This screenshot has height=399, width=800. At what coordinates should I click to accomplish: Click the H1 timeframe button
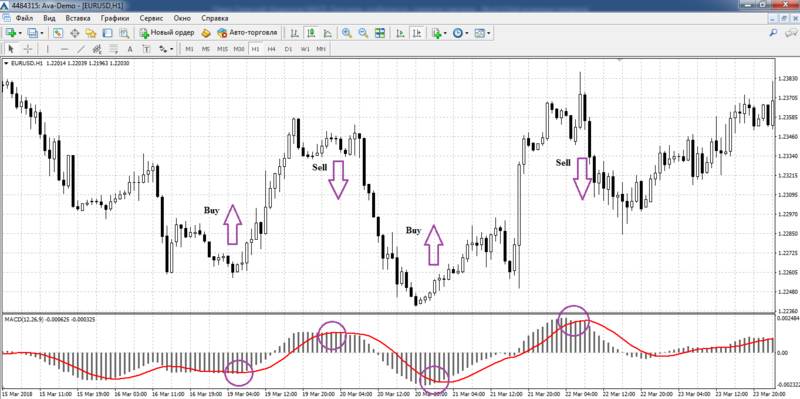pos(255,49)
